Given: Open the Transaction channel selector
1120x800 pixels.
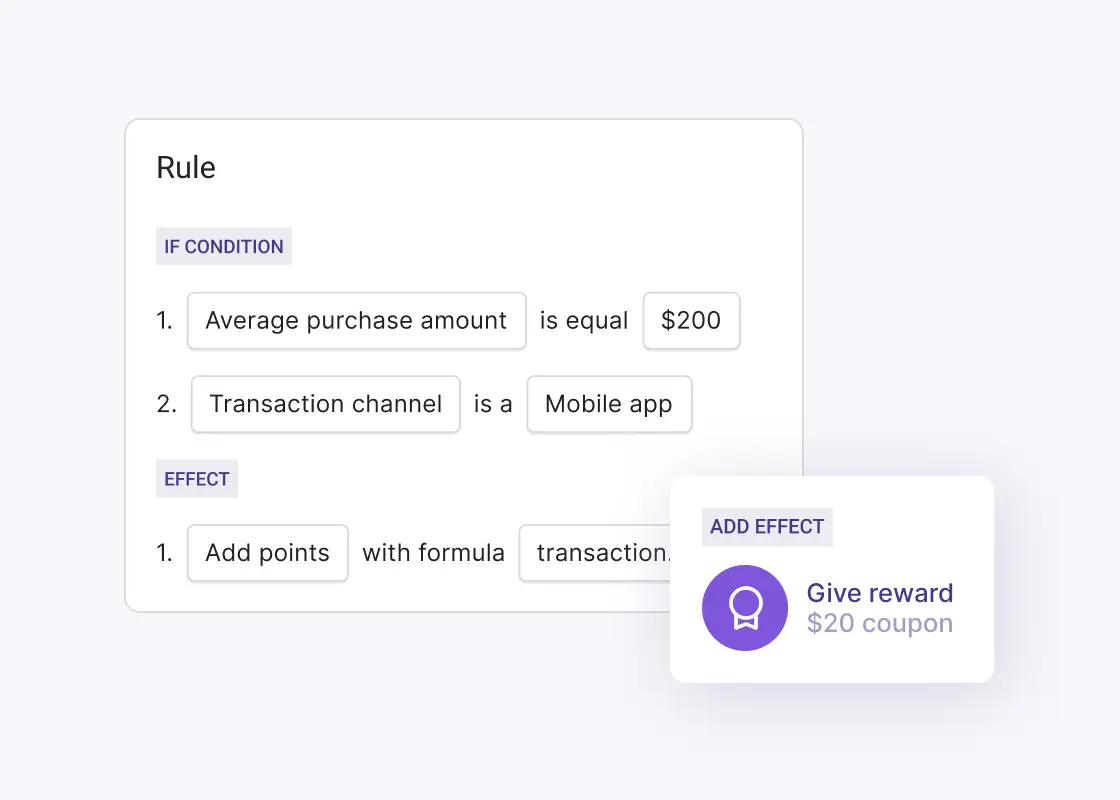Looking at the screenshot, I should (325, 404).
